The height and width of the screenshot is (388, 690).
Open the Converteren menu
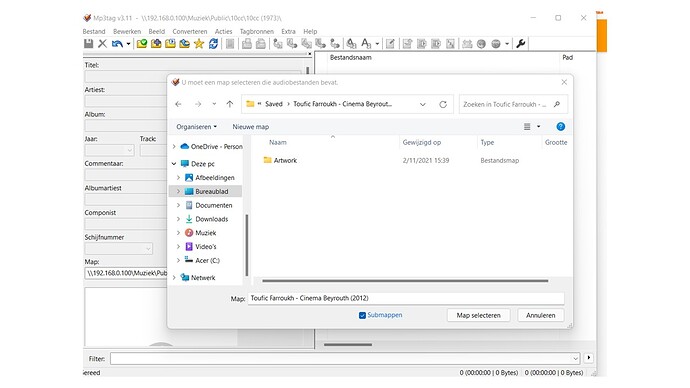tap(190, 32)
